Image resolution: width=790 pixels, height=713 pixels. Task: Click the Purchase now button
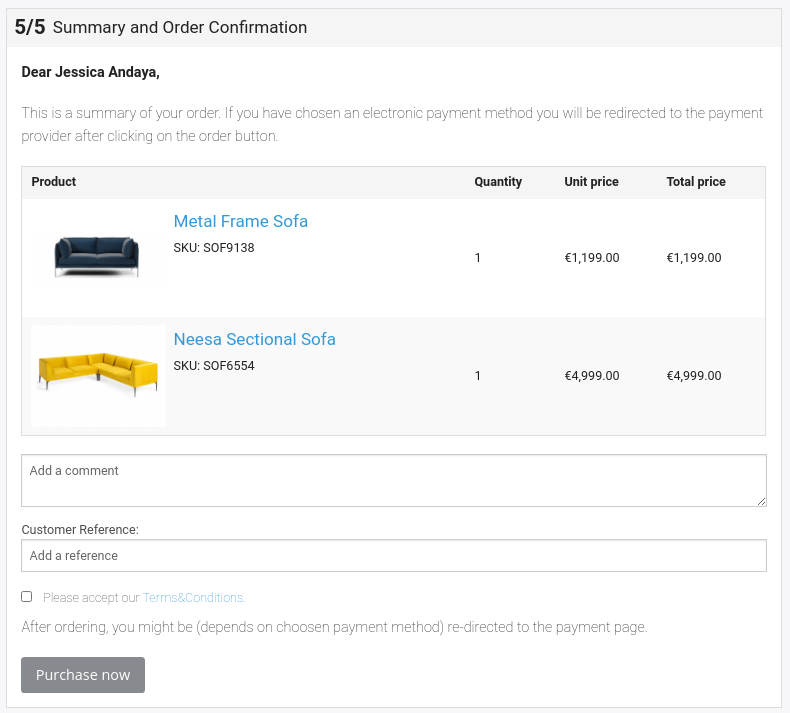coord(83,675)
